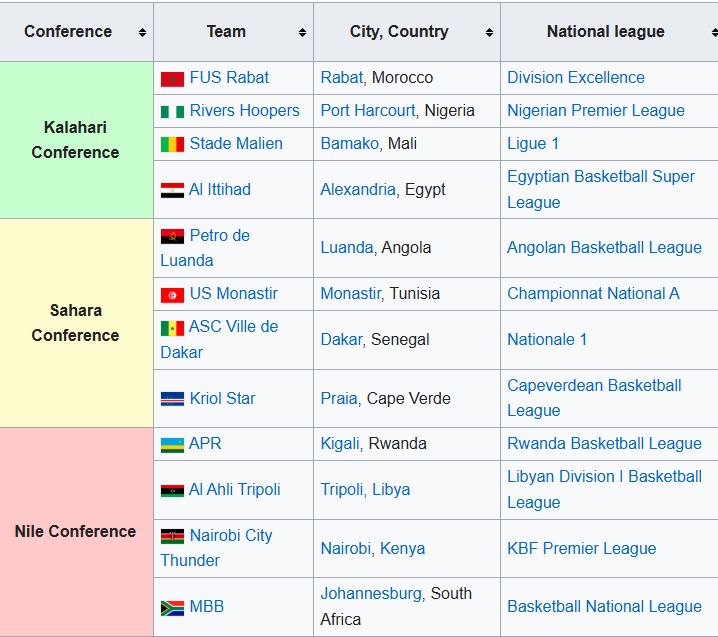Click the Angola flag beside Petro de Luanda
The height and width of the screenshot is (637, 718).
coord(172,237)
